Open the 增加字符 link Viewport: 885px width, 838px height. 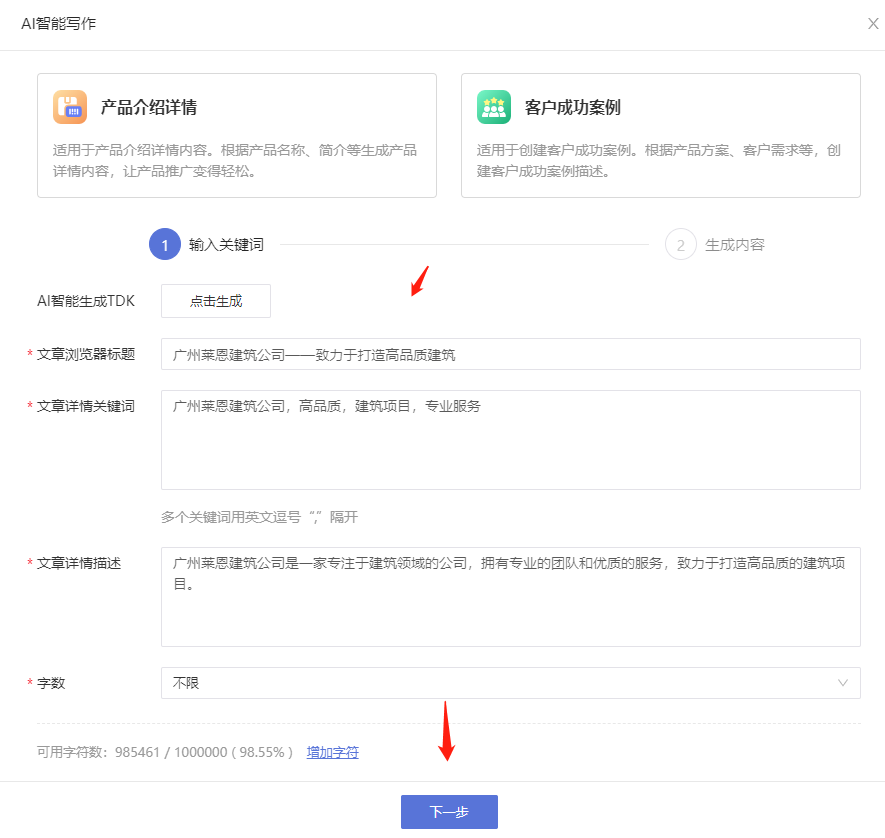(x=333, y=752)
